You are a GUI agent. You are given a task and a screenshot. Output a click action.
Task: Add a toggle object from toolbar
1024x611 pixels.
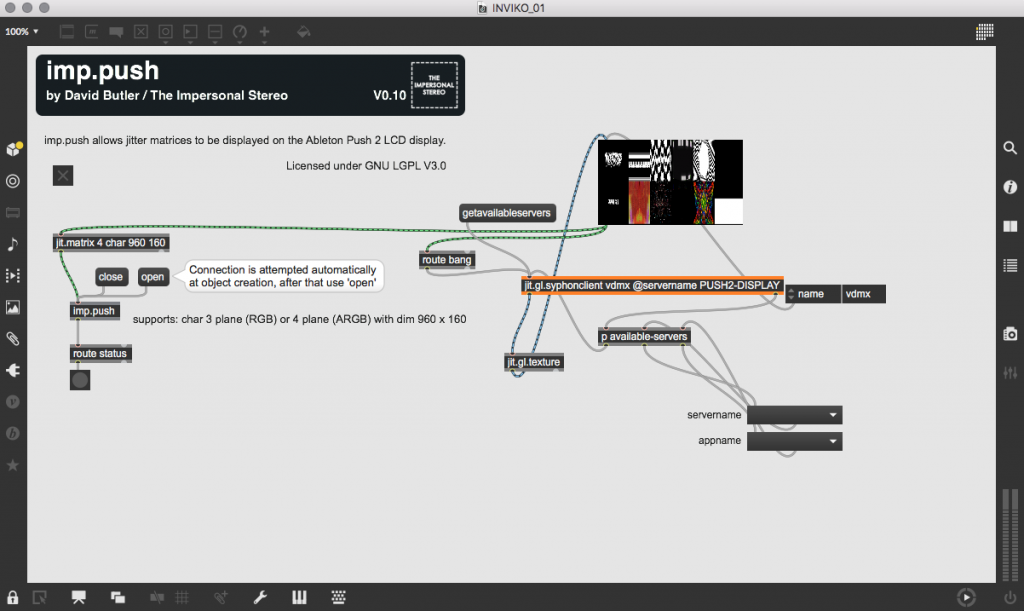pyautogui.click(x=141, y=31)
